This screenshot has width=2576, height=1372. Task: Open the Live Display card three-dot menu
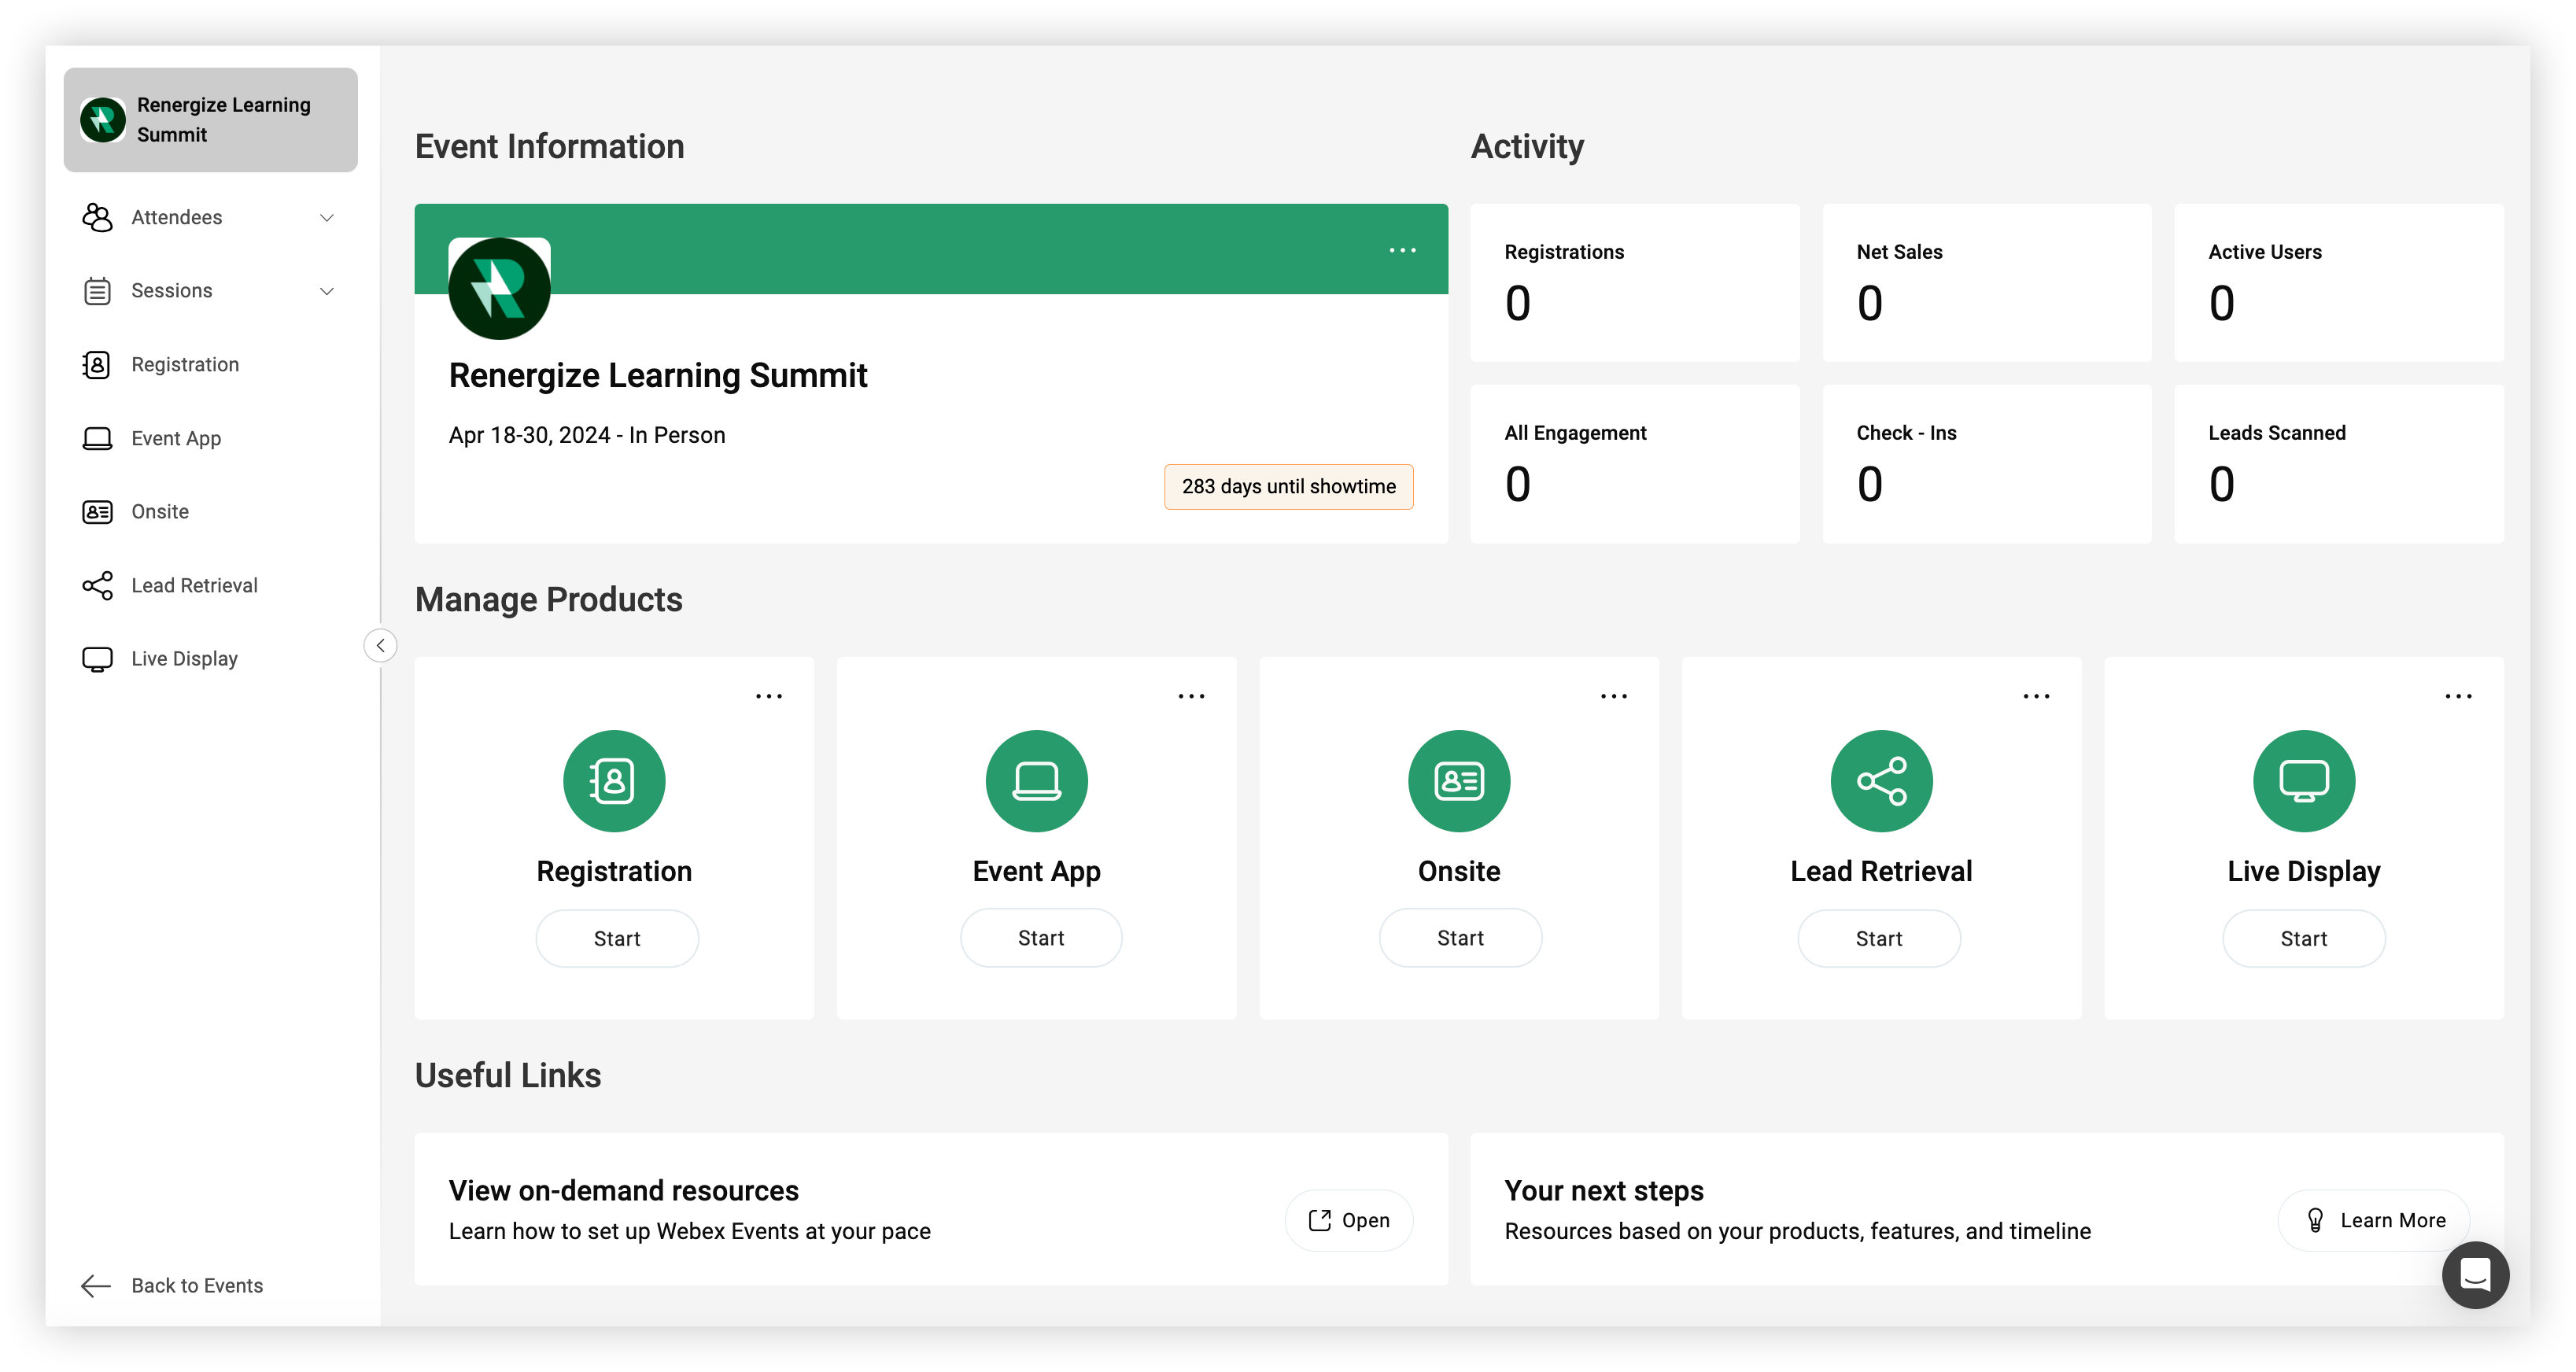[2458, 696]
